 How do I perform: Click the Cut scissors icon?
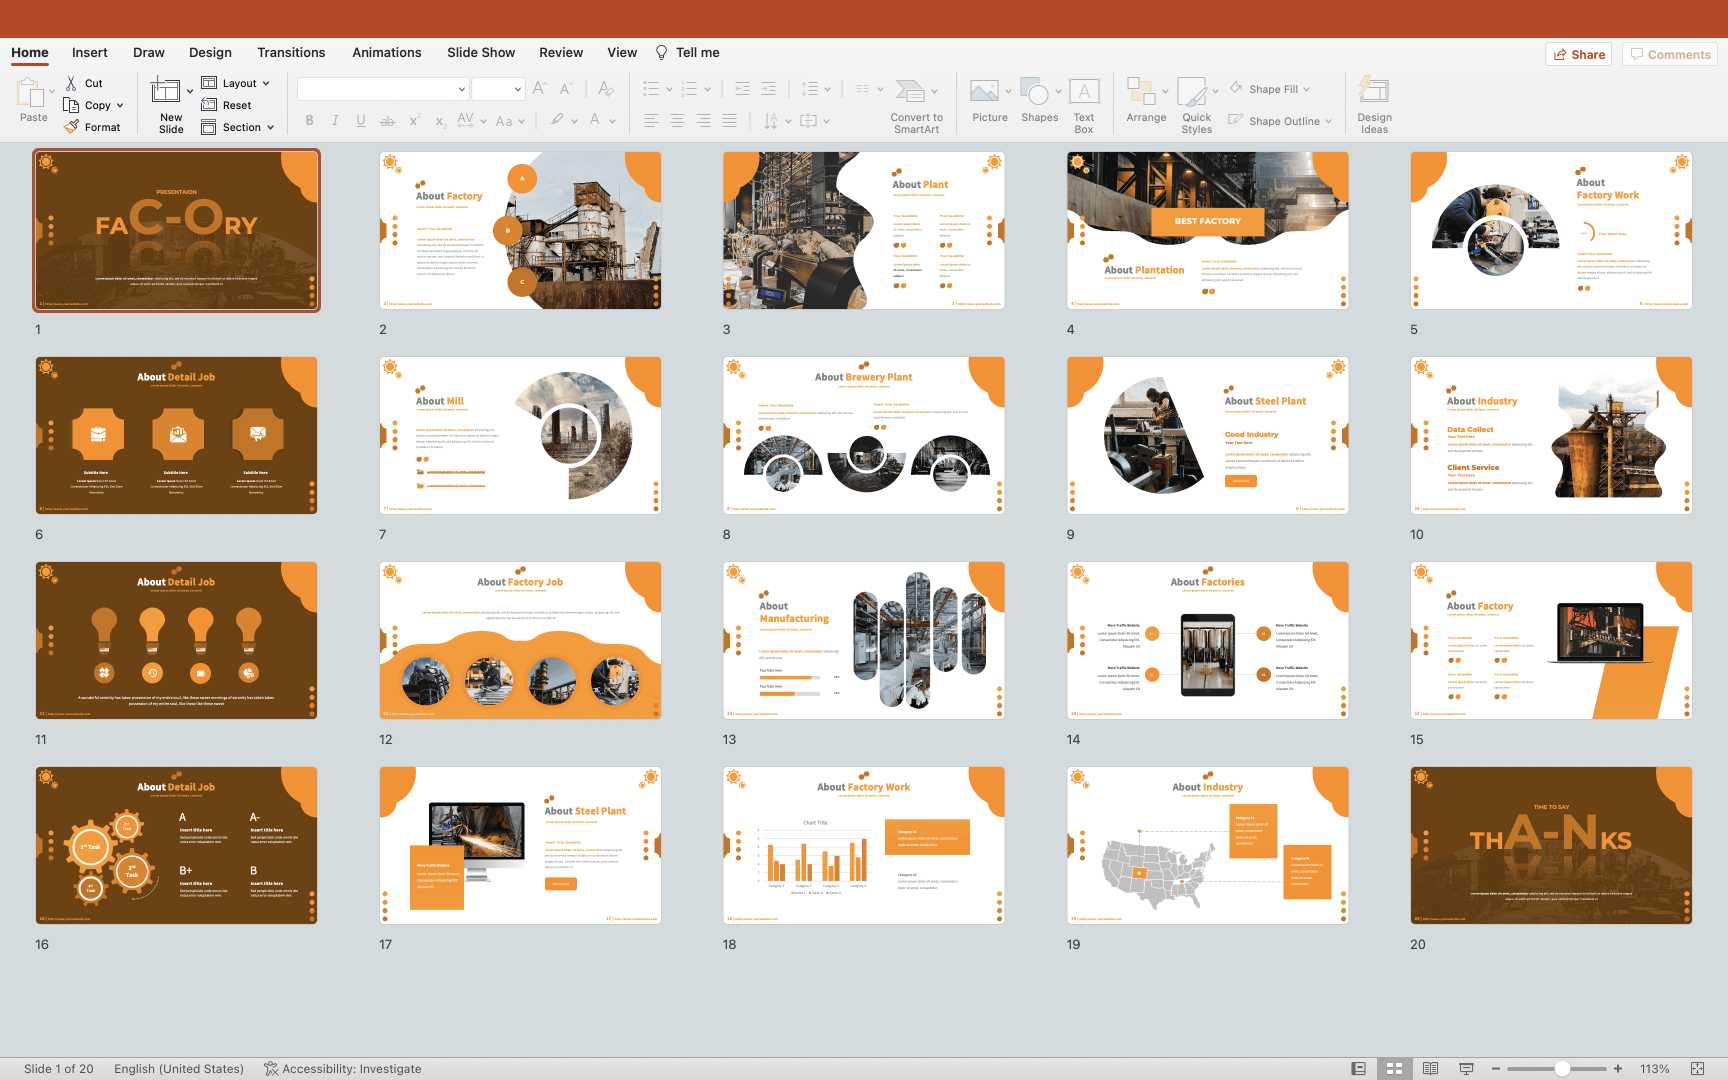pyautogui.click(x=71, y=83)
